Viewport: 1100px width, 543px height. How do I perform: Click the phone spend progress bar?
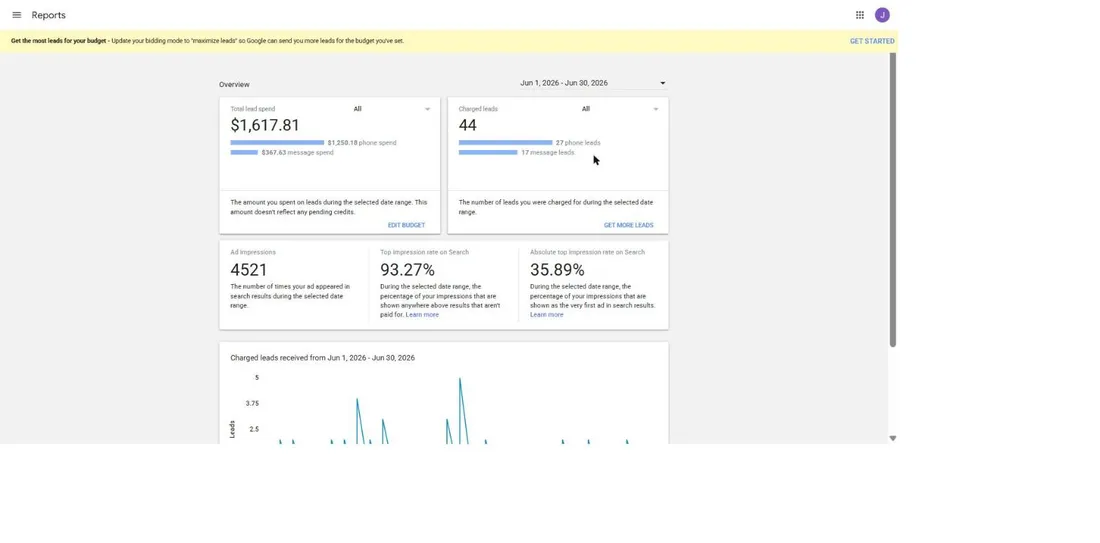click(277, 142)
